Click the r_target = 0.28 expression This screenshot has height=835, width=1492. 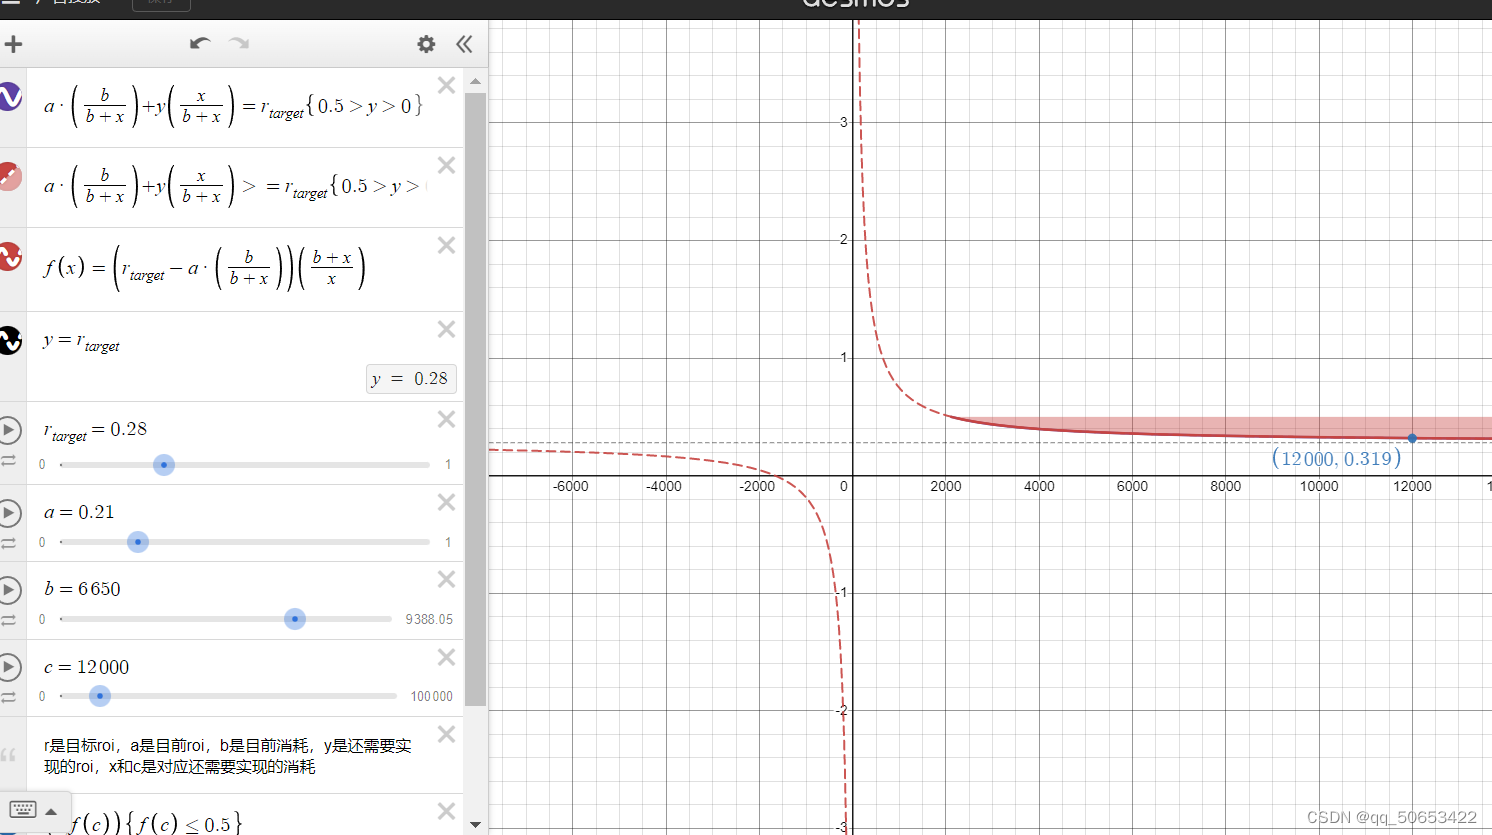click(95, 430)
